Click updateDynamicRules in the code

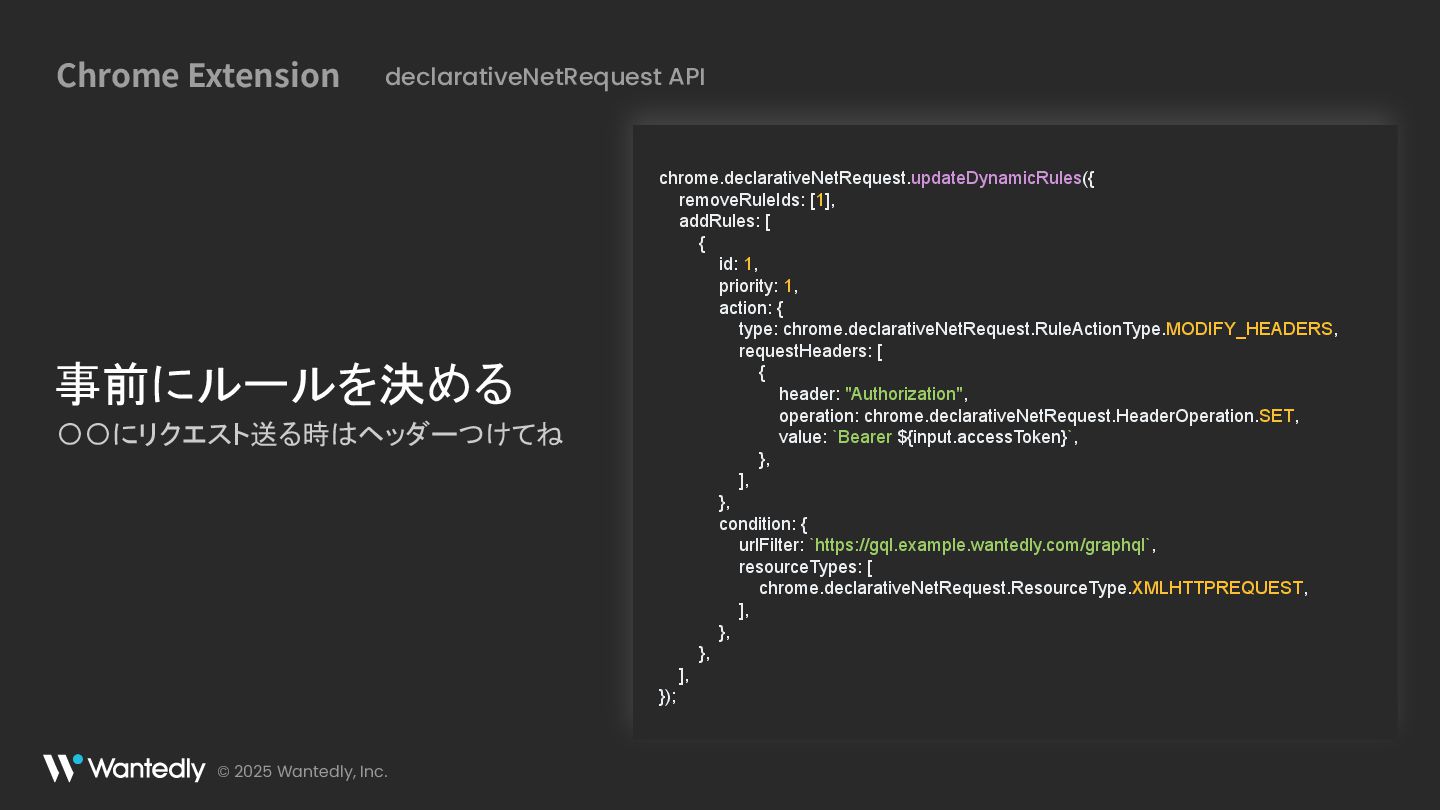[x=996, y=178]
